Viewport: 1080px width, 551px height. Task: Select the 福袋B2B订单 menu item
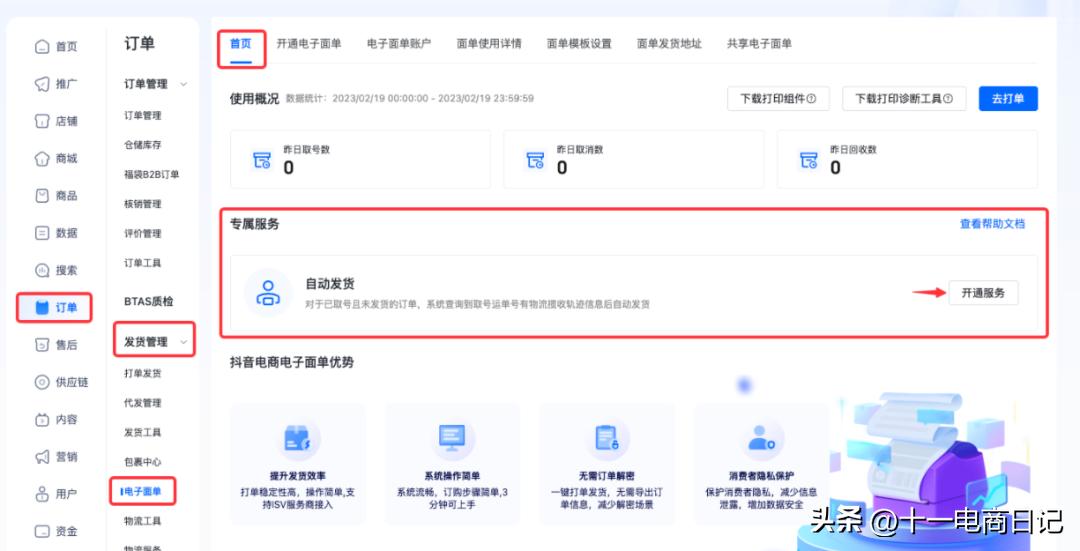coord(152,174)
